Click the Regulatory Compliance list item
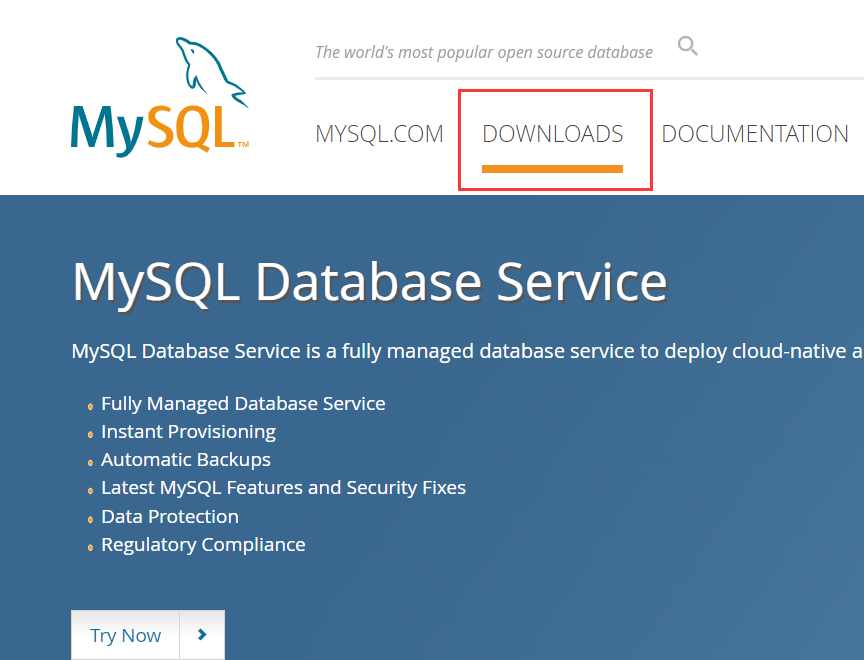 pos(203,545)
